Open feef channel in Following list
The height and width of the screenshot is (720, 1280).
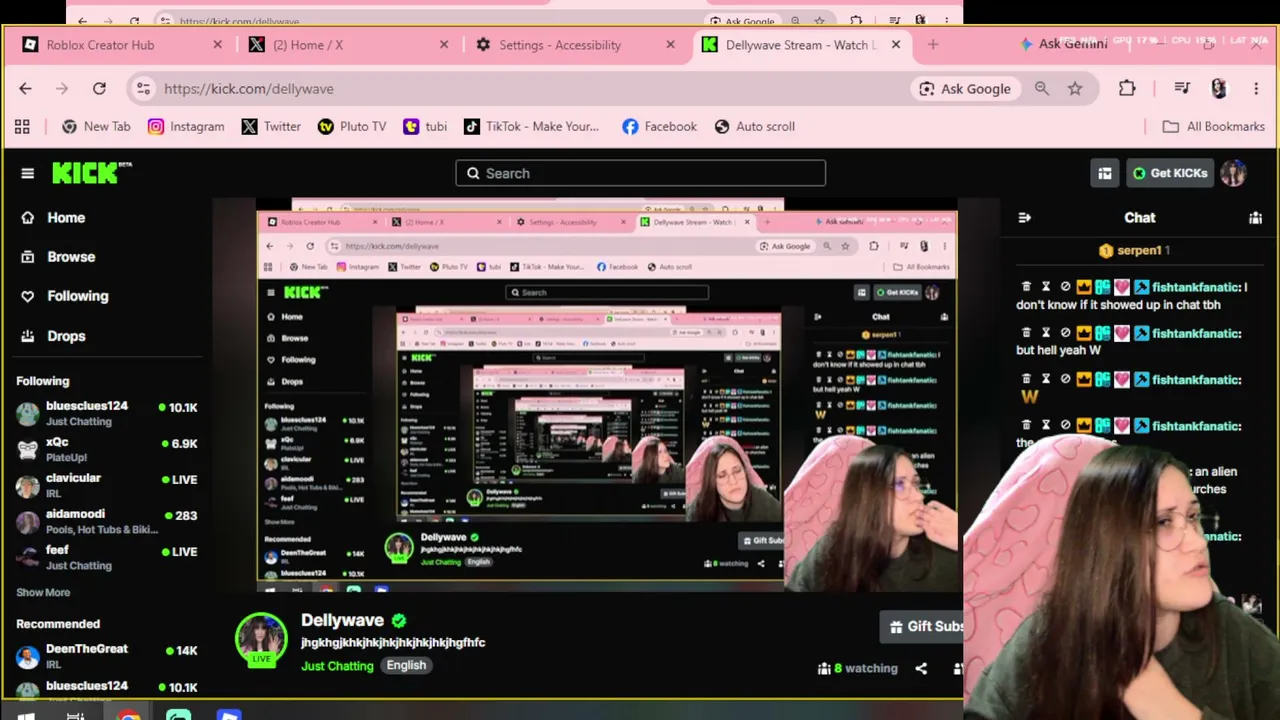tap(106, 557)
